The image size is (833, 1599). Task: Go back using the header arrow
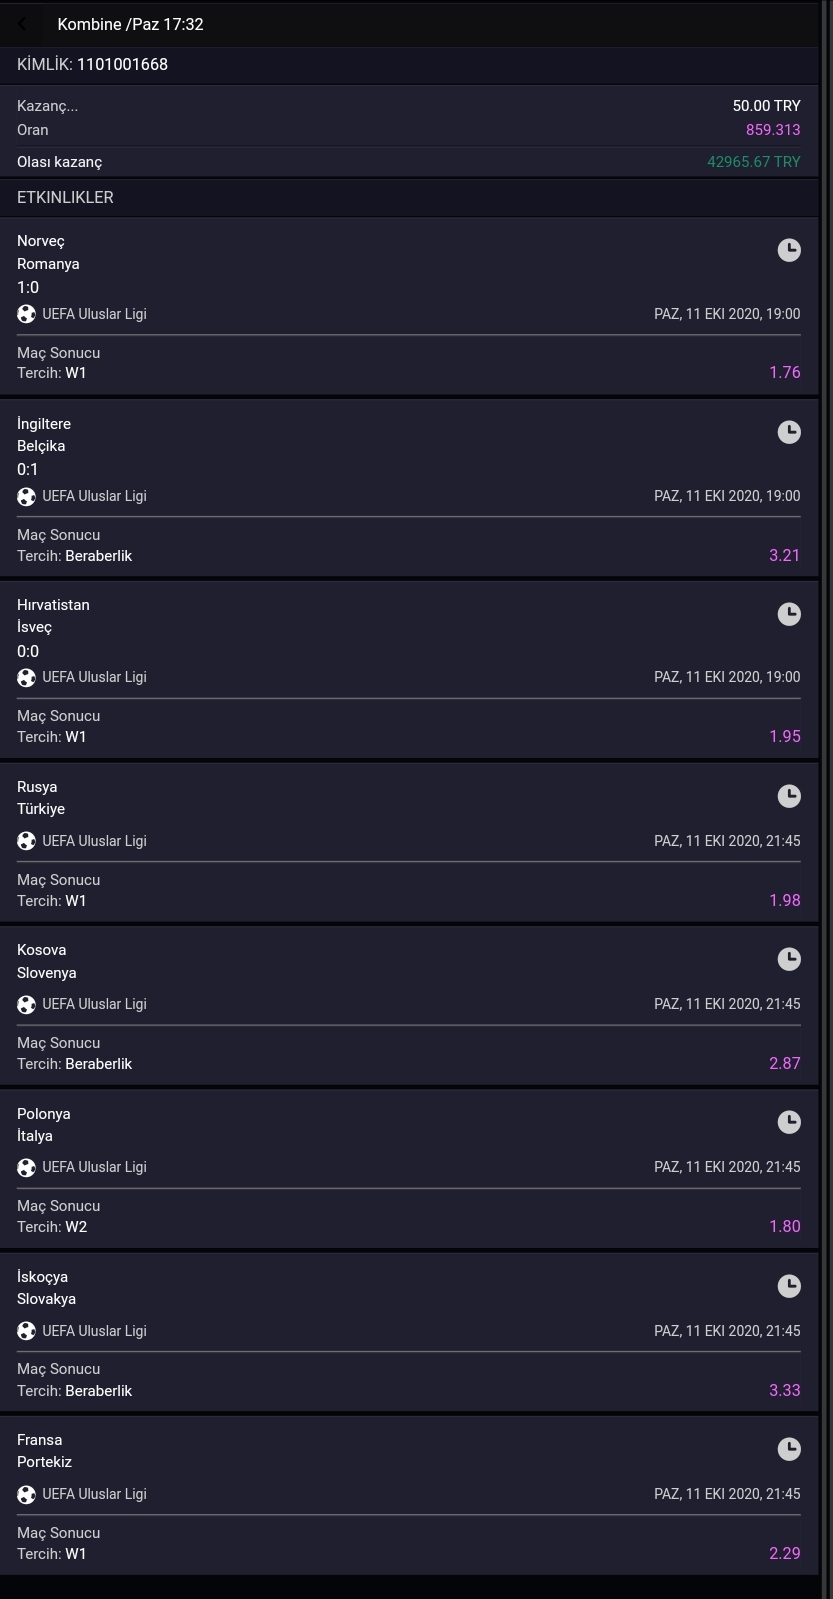23,24
